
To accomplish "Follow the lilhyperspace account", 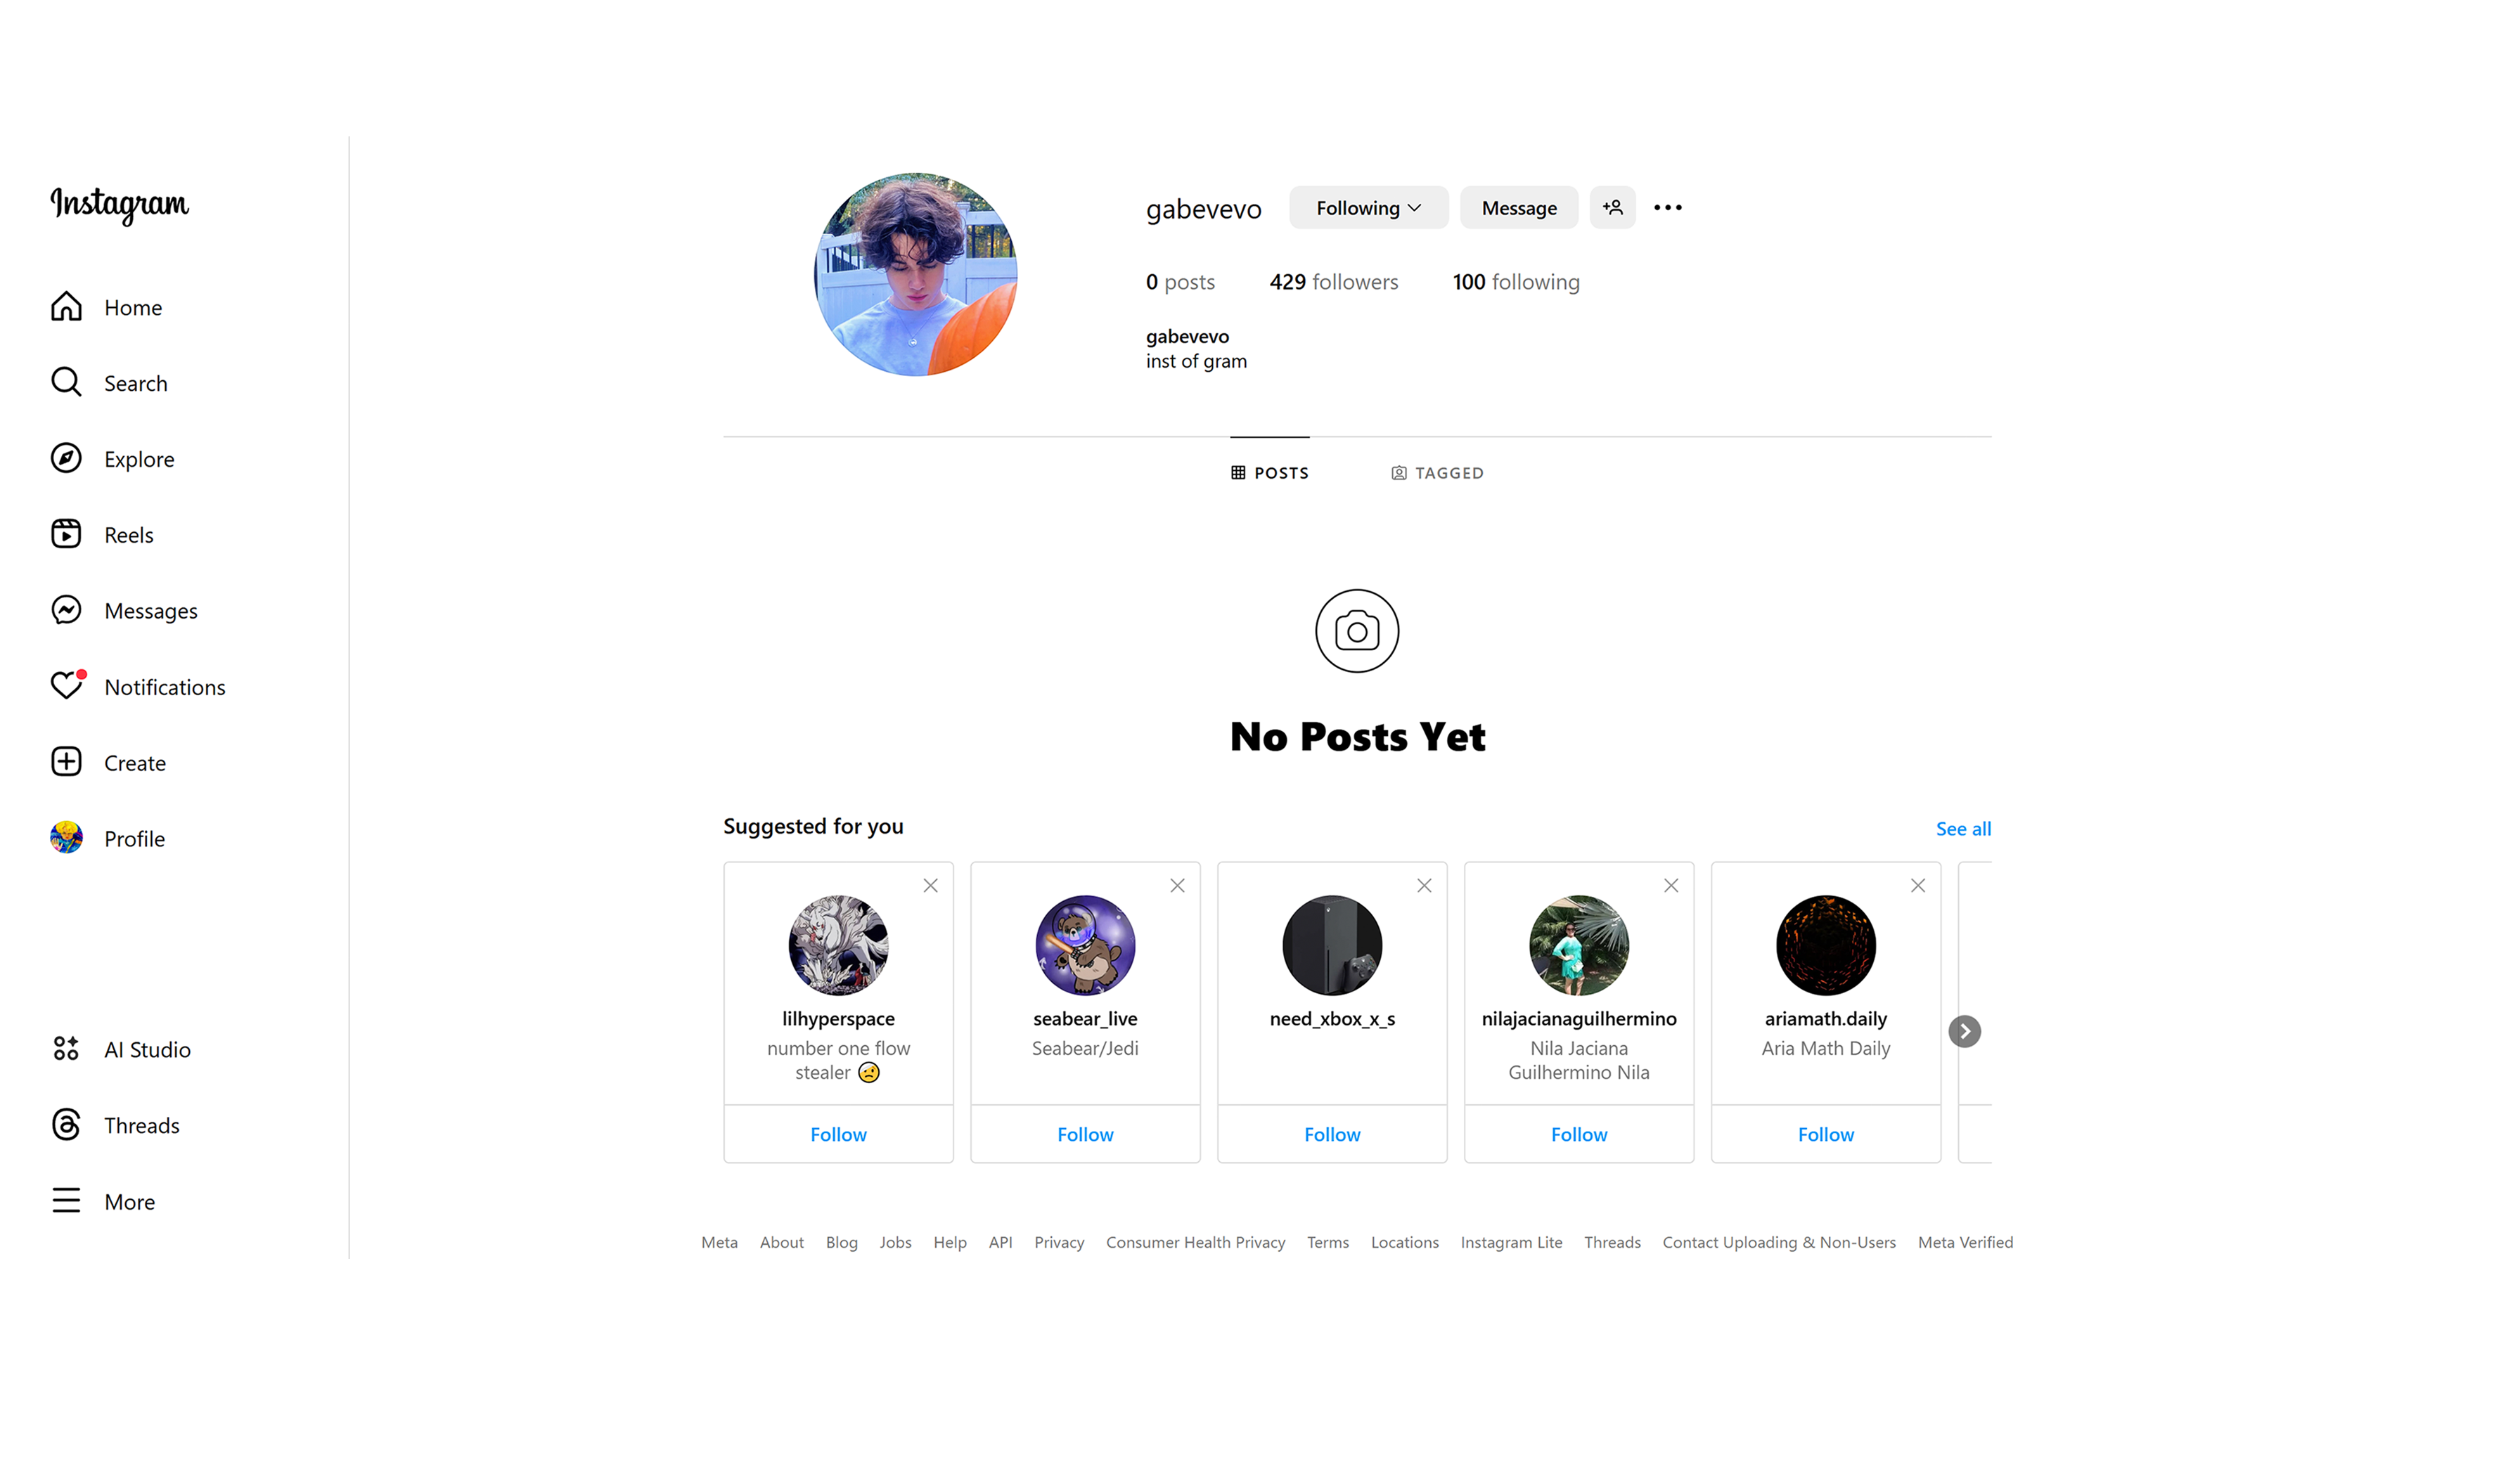I will [838, 1134].
